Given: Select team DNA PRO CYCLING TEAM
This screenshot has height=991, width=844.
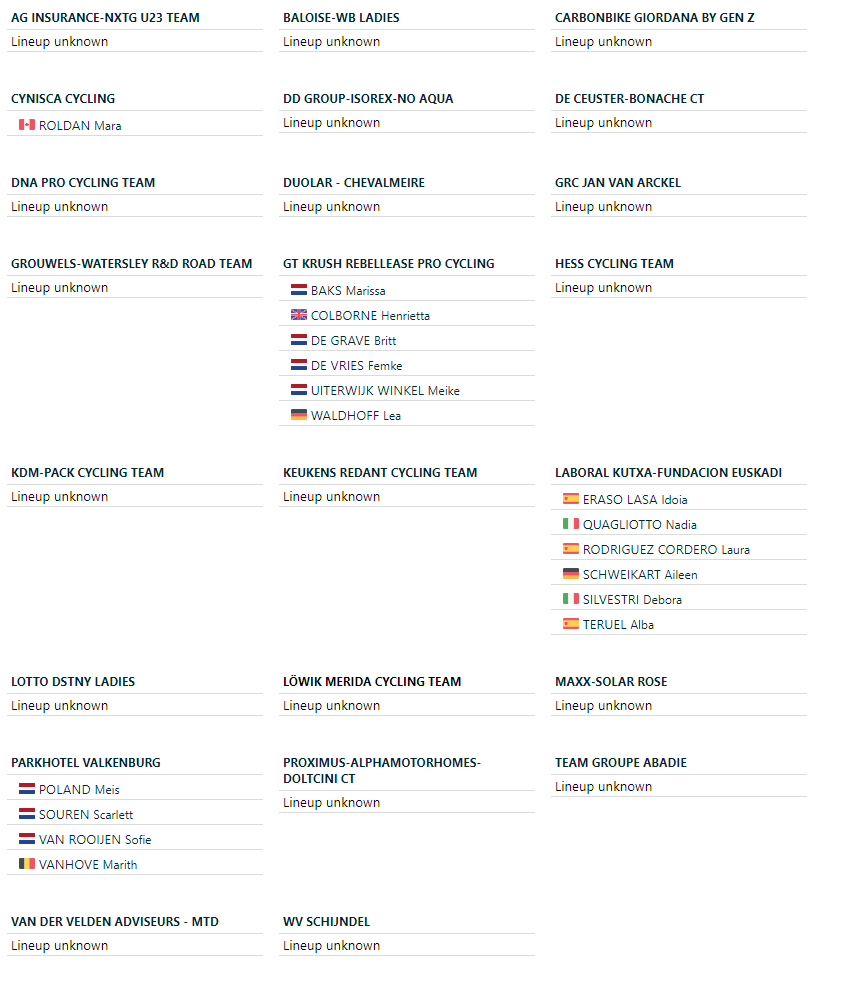Looking at the screenshot, I should tap(83, 183).
